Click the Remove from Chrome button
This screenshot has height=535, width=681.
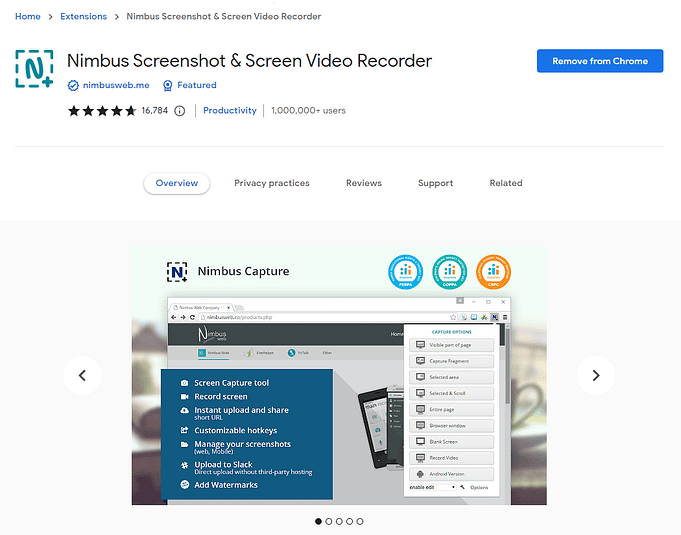[x=600, y=61]
